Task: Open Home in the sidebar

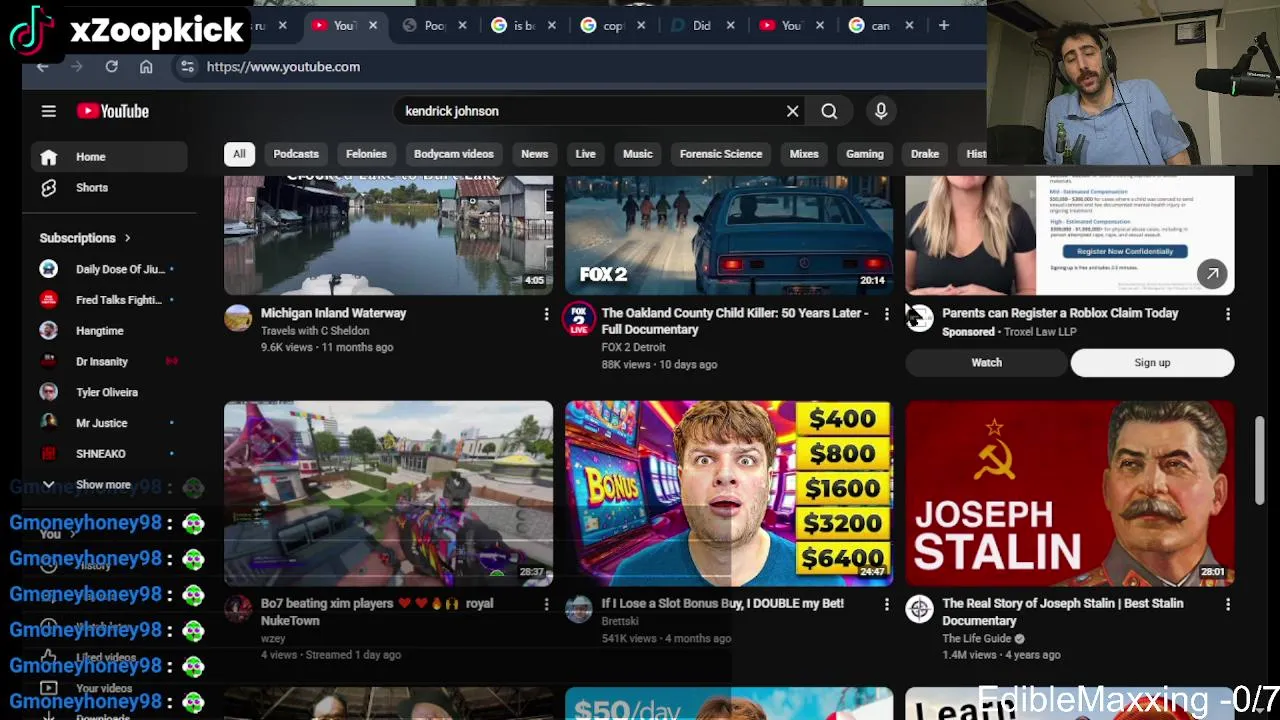Action: click(107, 157)
